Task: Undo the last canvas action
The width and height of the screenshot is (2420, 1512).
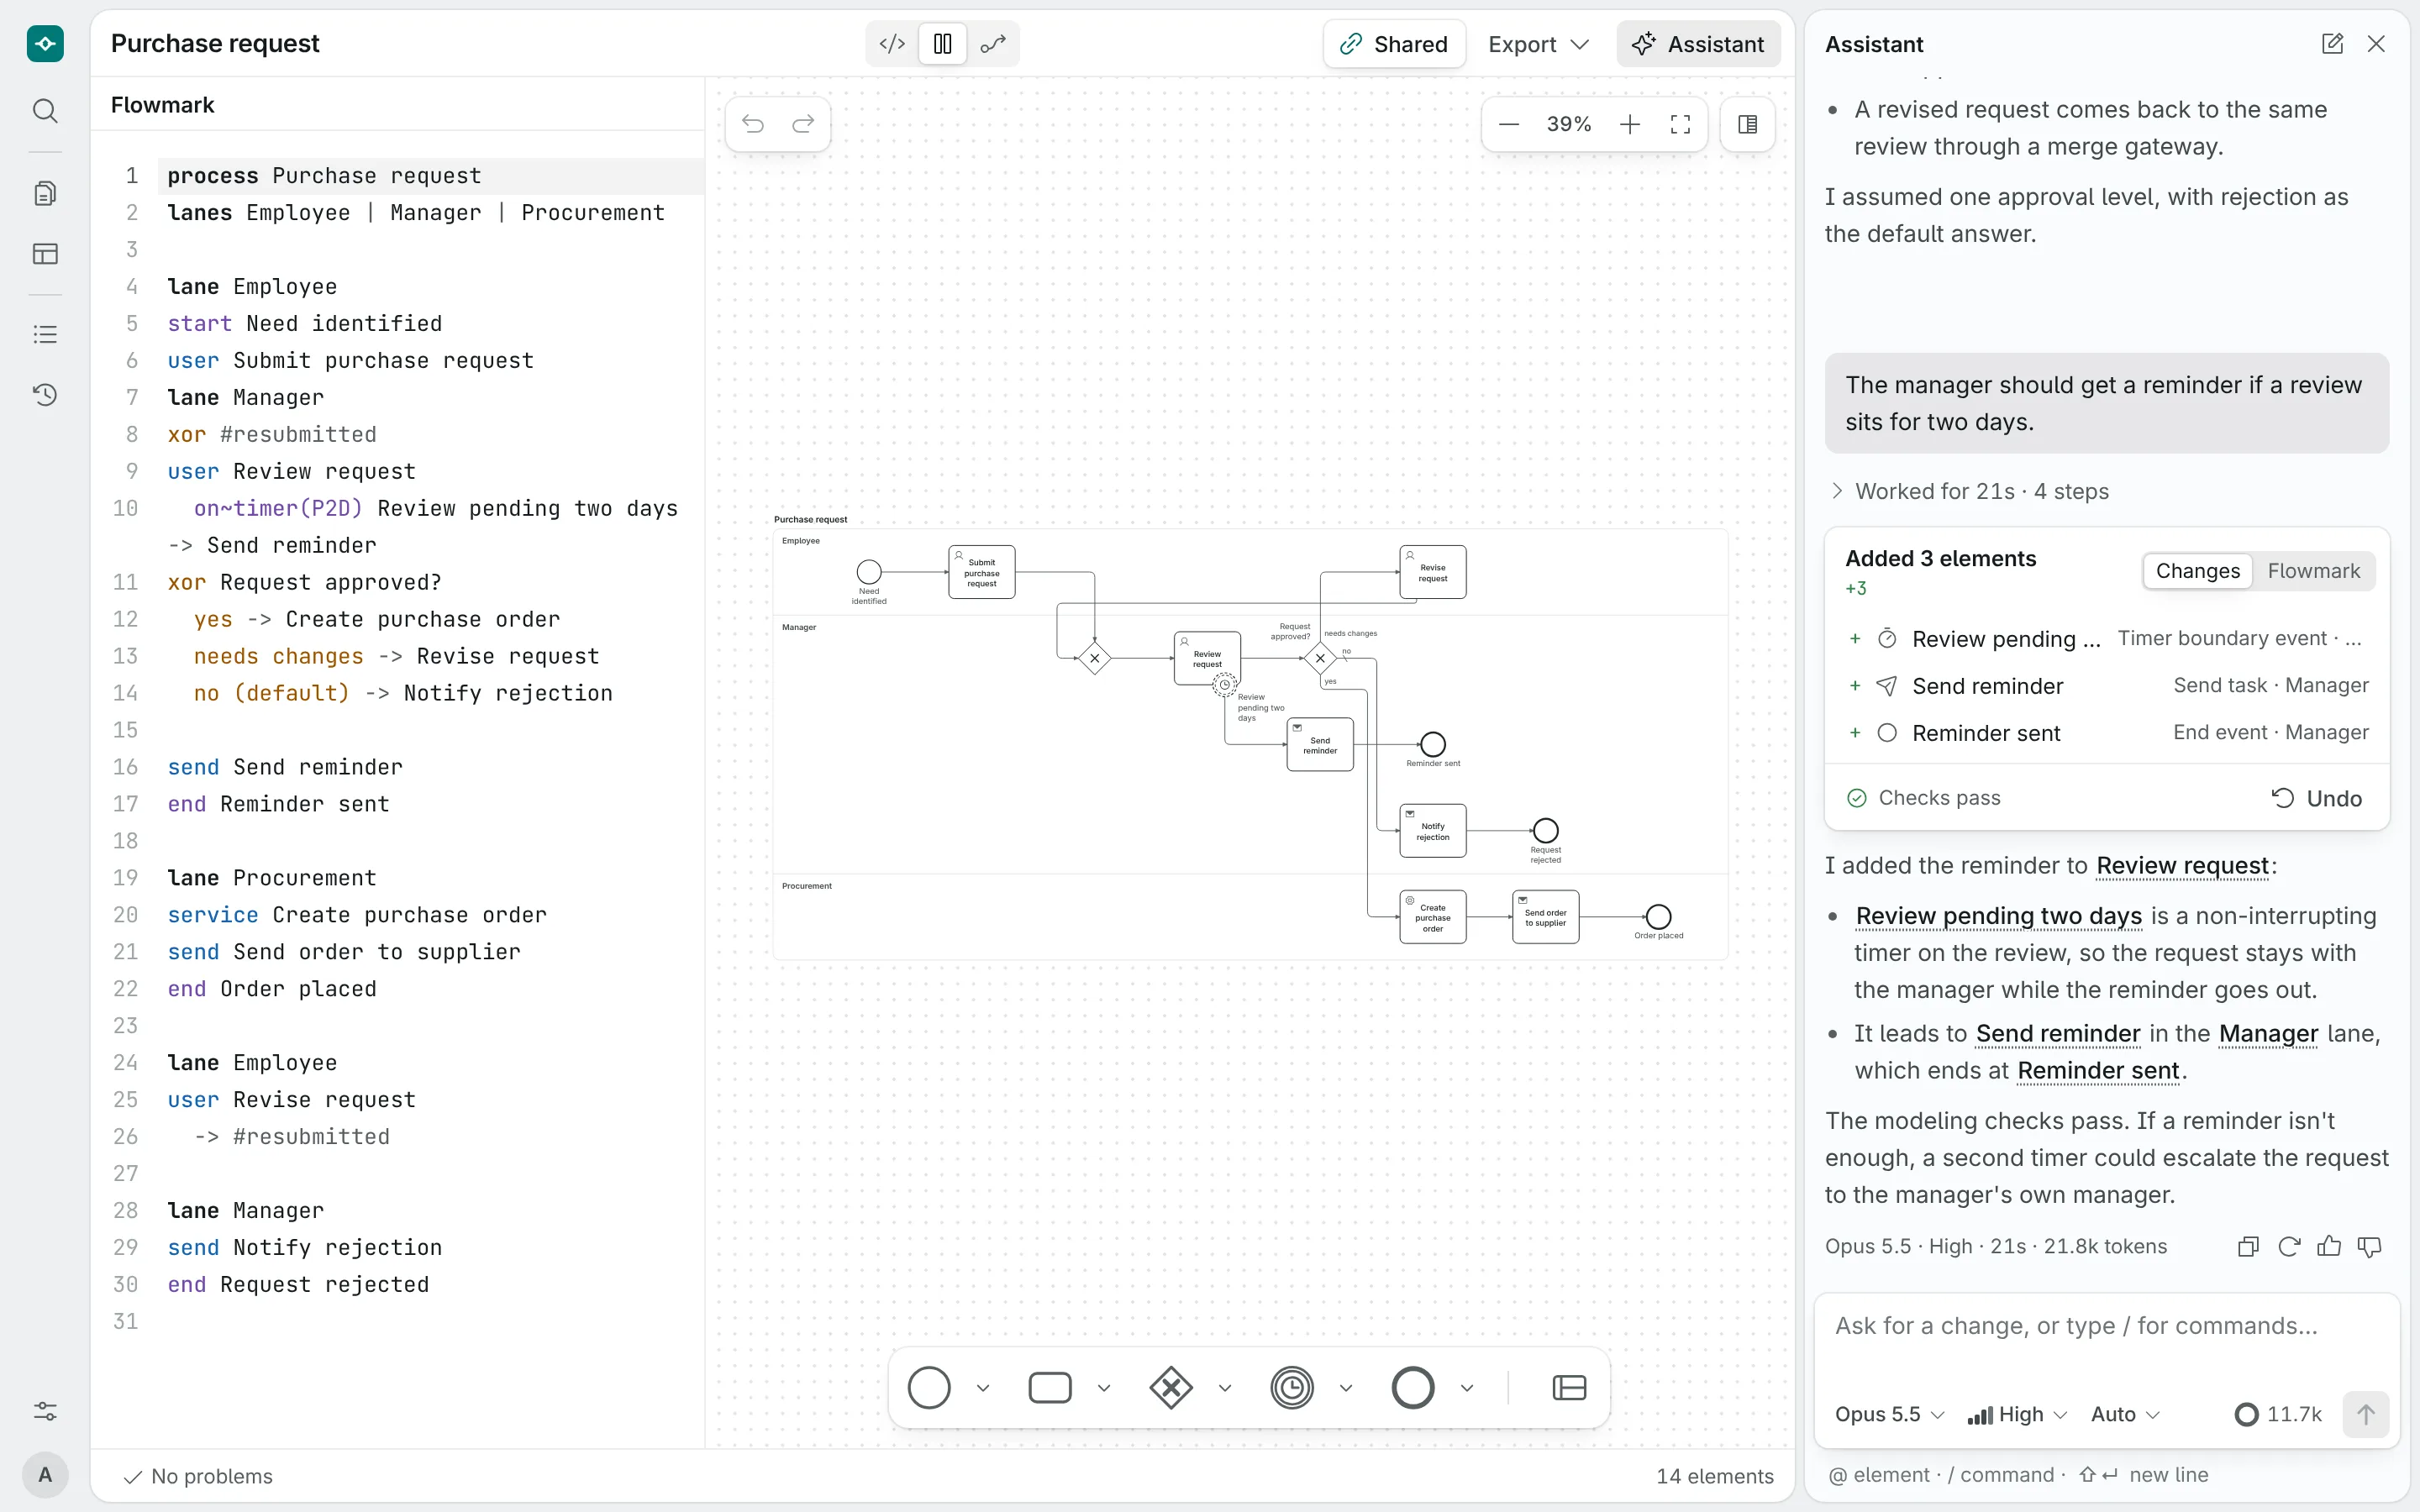Action: (x=753, y=124)
